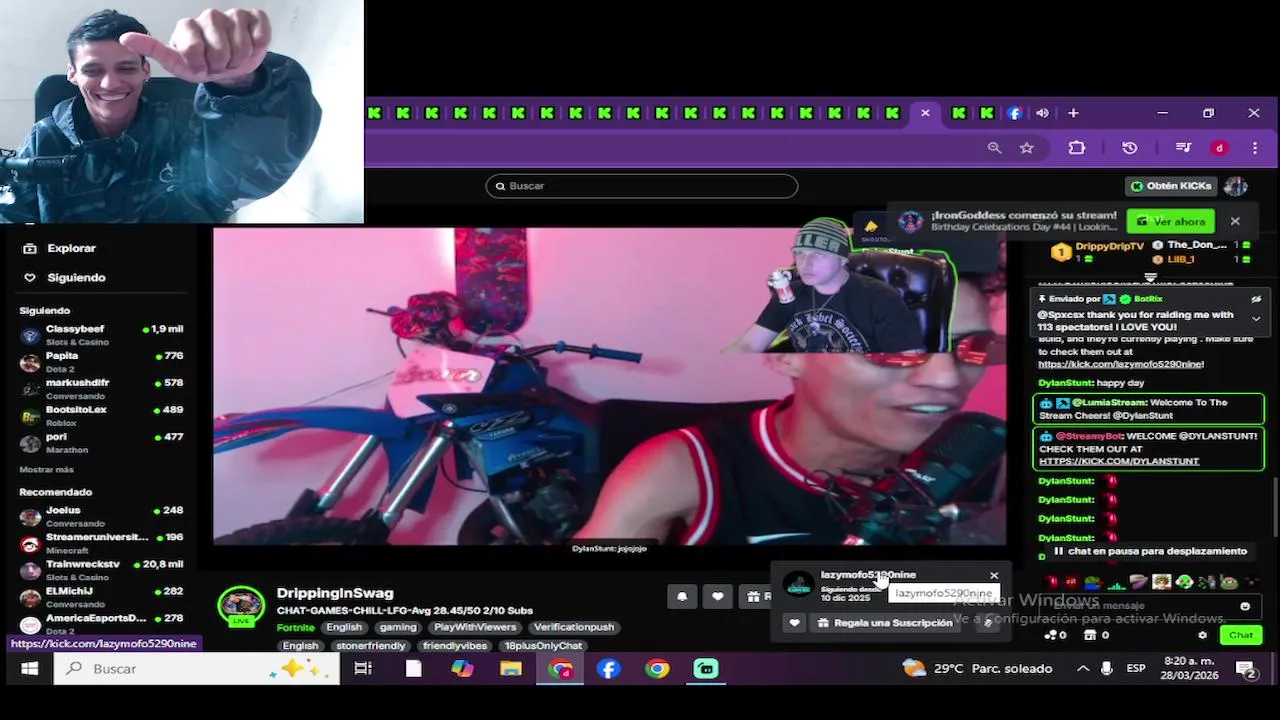Resume chat paused for scrolling
The height and width of the screenshot is (720, 1280).
[x=1150, y=551]
